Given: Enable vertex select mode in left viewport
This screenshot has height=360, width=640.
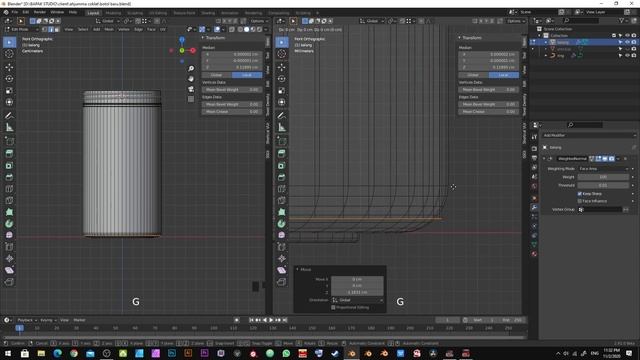Looking at the screenshot, I should 44,29.
